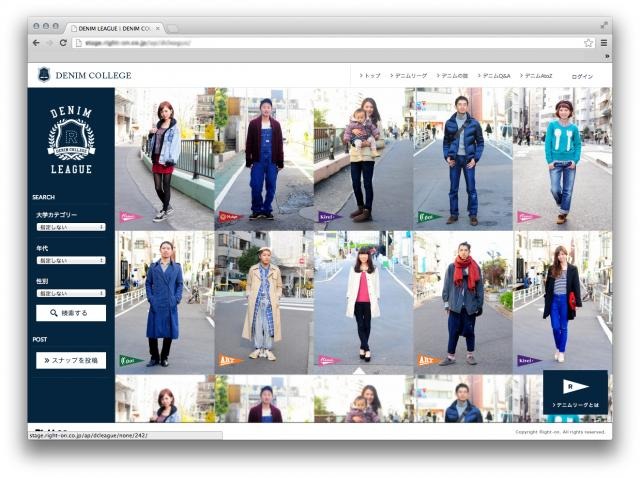Viewport: 640px width, 478px height.
Task: Click the purple pennant on the mother-with-baby photo
Action: point(330,217)
